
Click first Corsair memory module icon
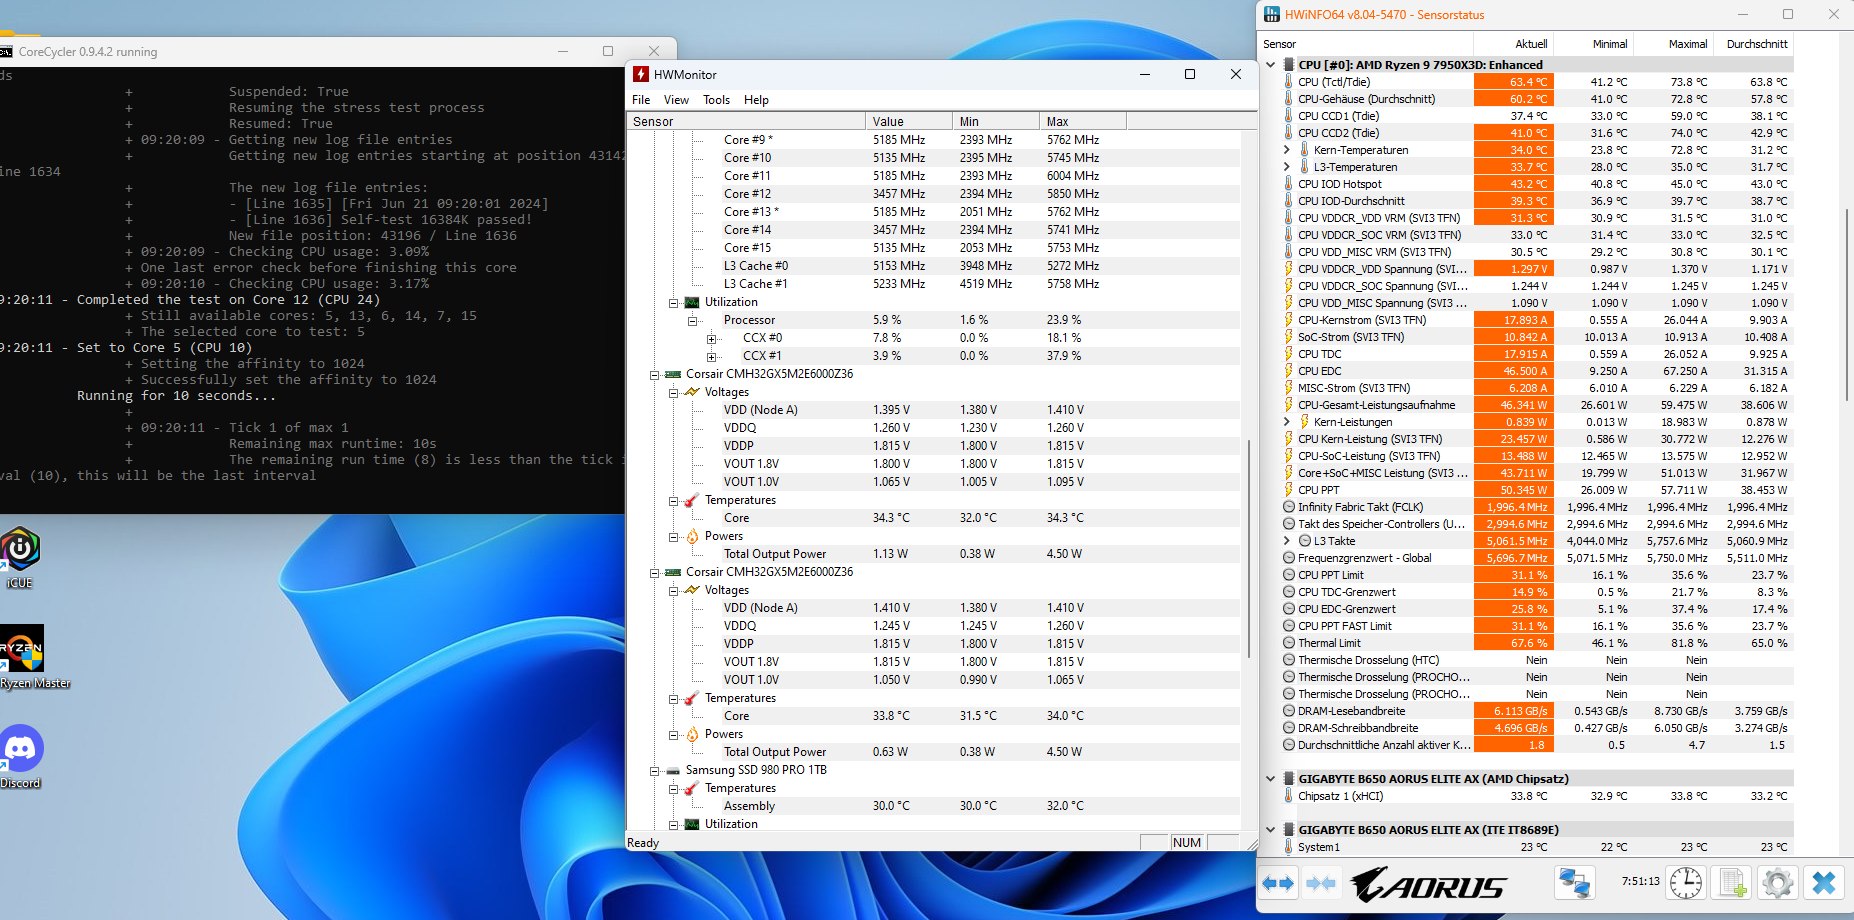click(x=673, y=374)
